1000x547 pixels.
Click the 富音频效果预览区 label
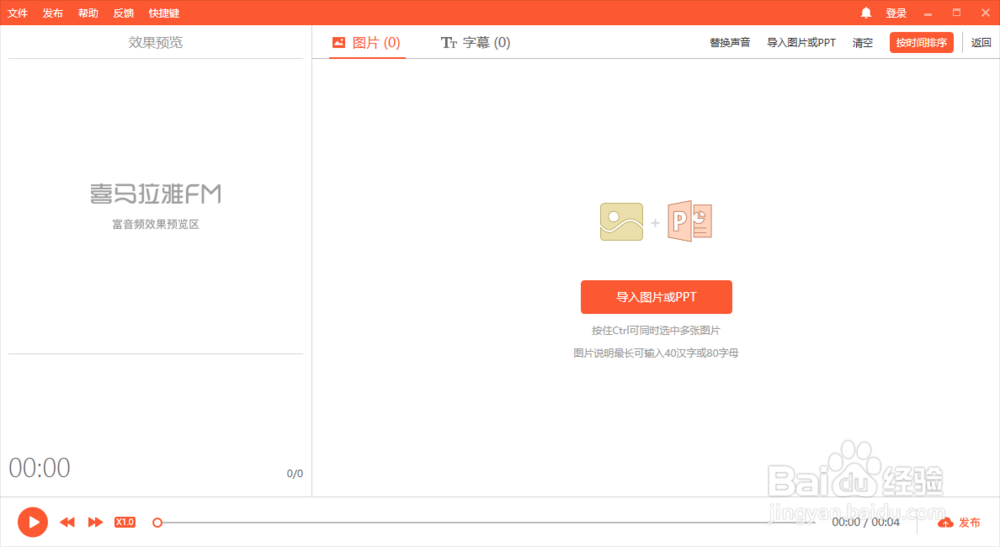point(156,224)
